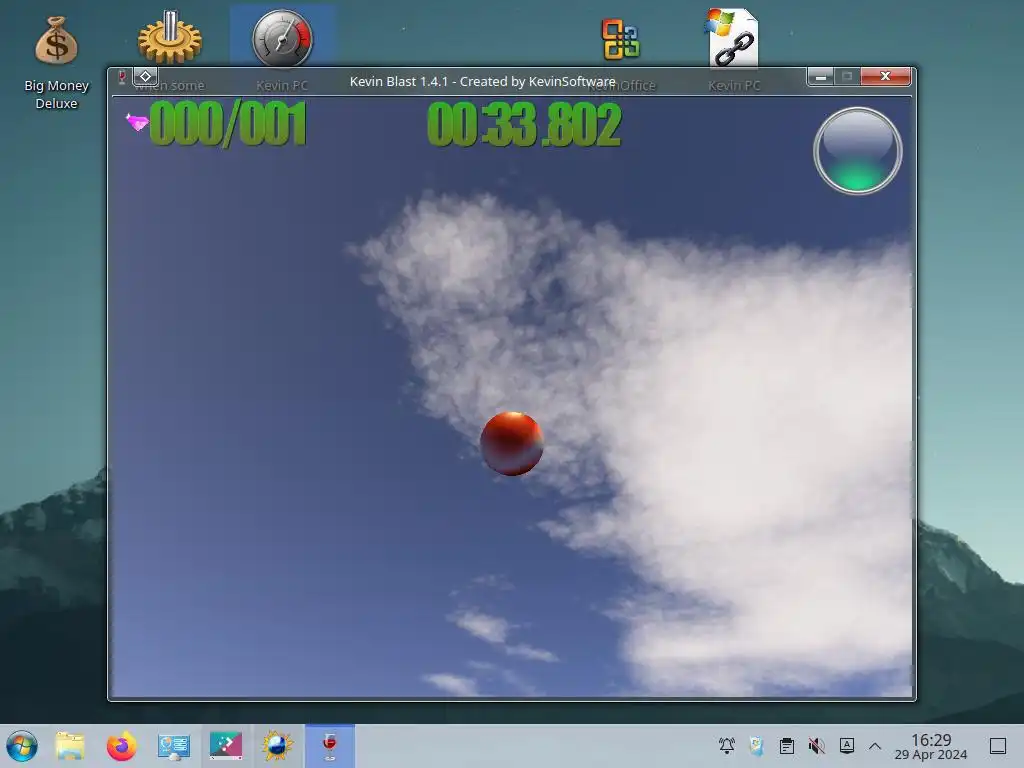The height and width of the screenshot is (768, 1024).
Task: Click the red ball in Kevin Blast
Action: [511, 443]
